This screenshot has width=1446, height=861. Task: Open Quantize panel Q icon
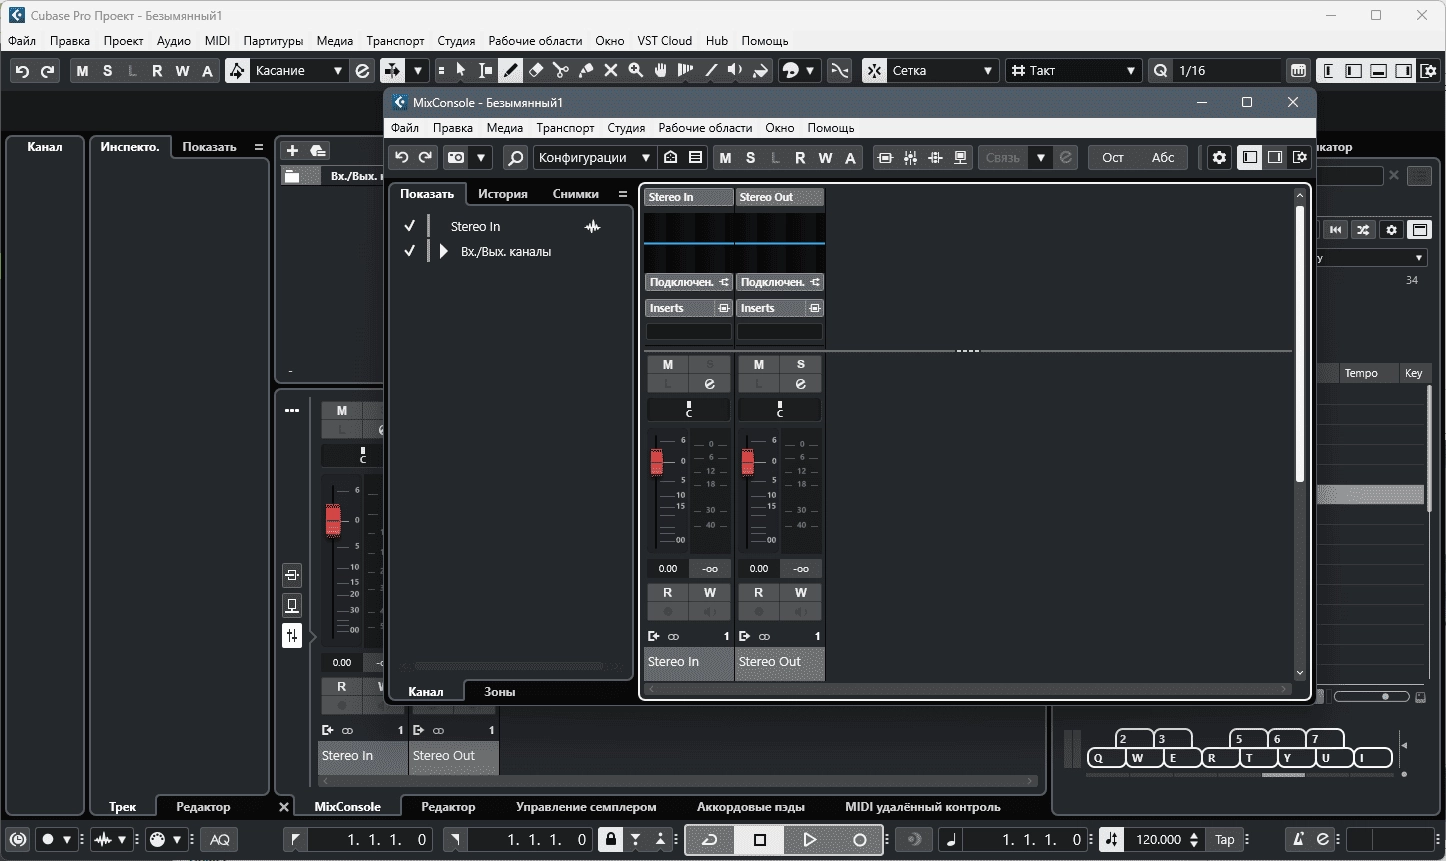coord(1160,71)
